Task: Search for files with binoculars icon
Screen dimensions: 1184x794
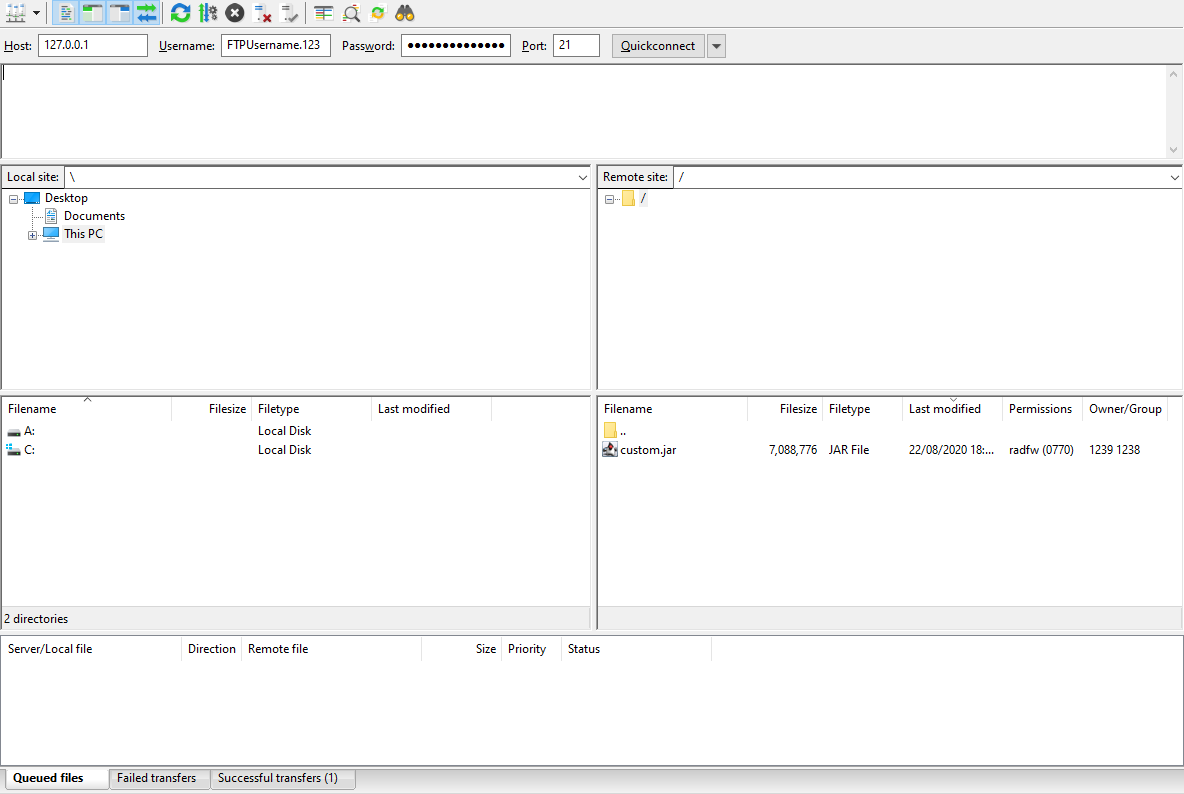Action: pos(405,13)
